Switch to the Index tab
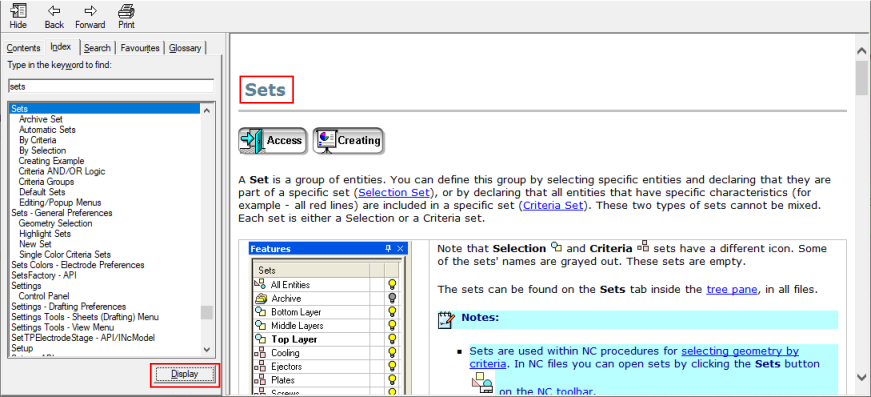The height and width of the screenshot is (397, 871). [61, 47]
